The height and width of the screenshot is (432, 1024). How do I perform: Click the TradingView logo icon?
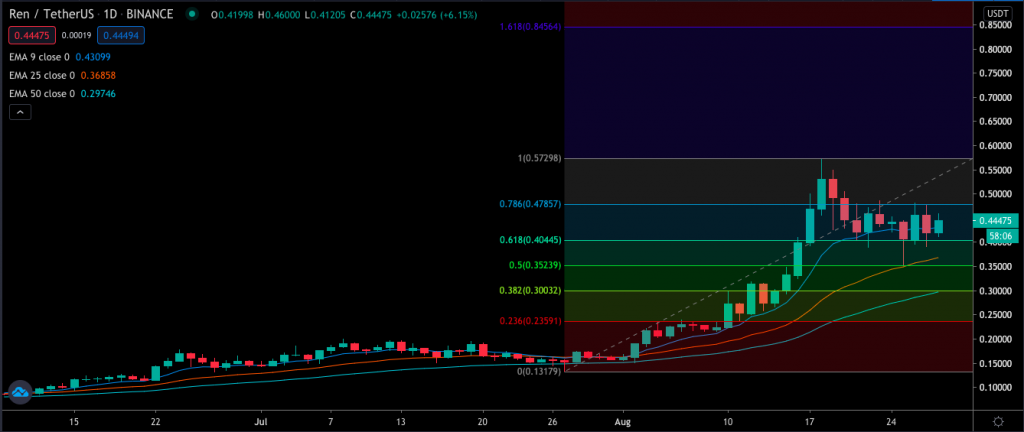point(17,393)
